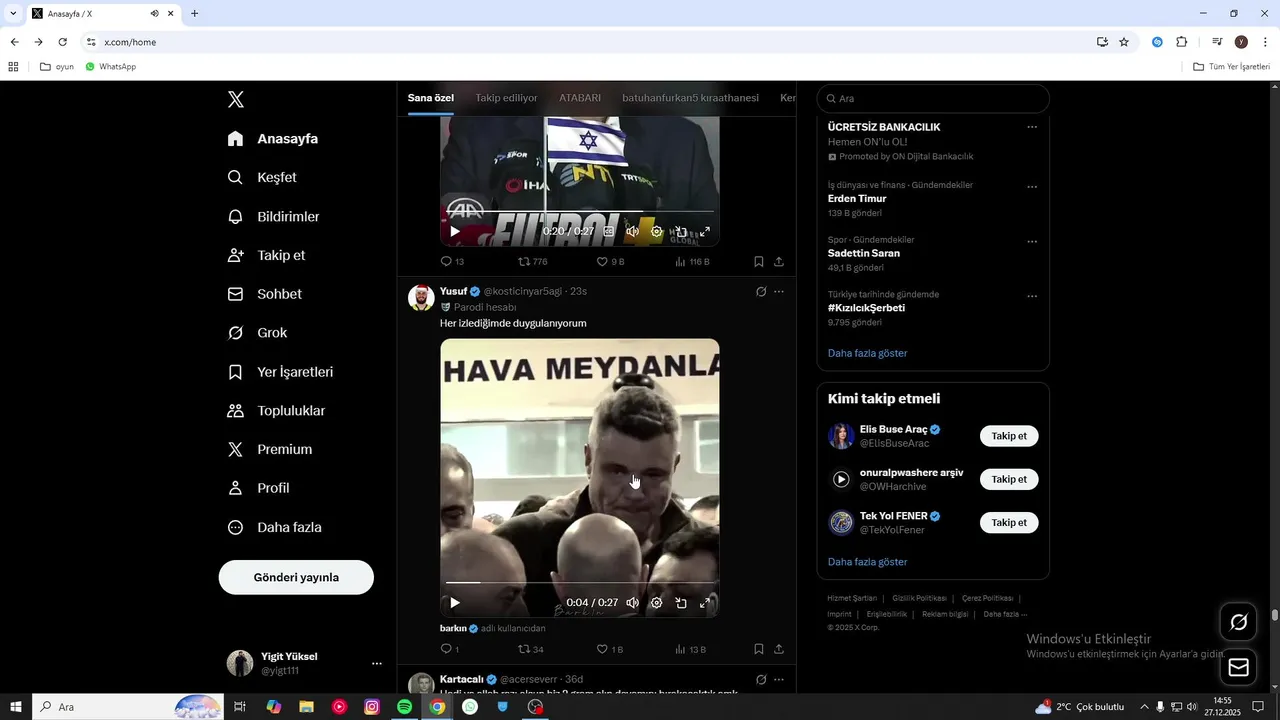Go to Takip et page

(266, 255)
